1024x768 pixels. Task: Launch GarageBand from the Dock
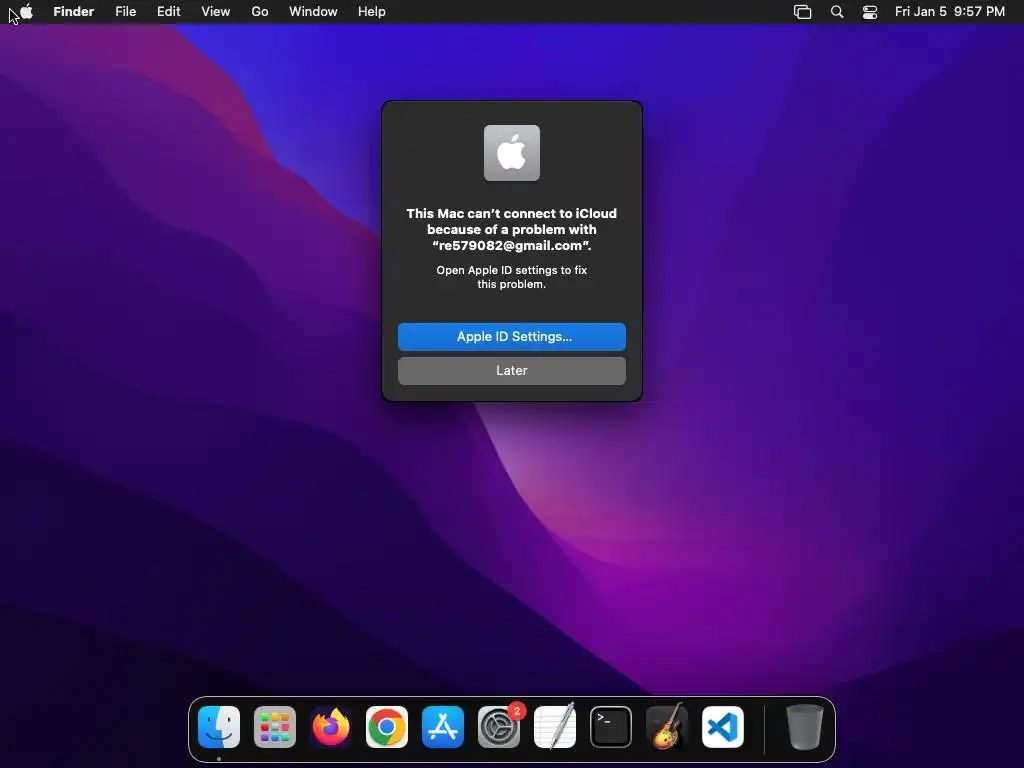pyautogui.click(x=667, y=727)
